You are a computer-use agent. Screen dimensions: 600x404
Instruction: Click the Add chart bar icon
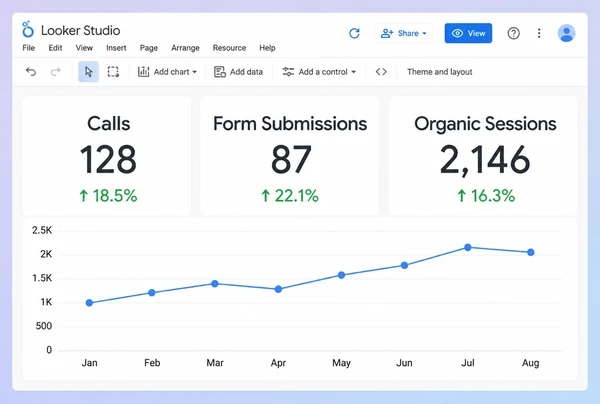(143, 72)
